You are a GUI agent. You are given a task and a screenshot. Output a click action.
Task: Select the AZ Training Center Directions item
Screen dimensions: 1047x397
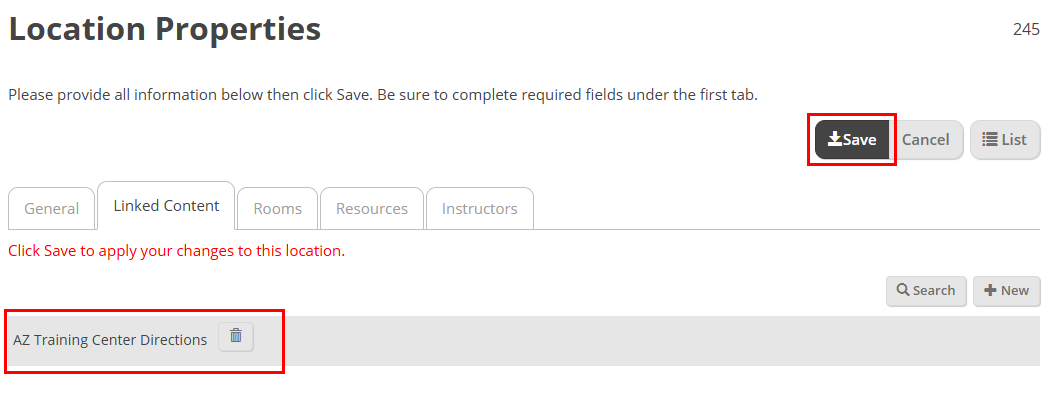(110, 340)
